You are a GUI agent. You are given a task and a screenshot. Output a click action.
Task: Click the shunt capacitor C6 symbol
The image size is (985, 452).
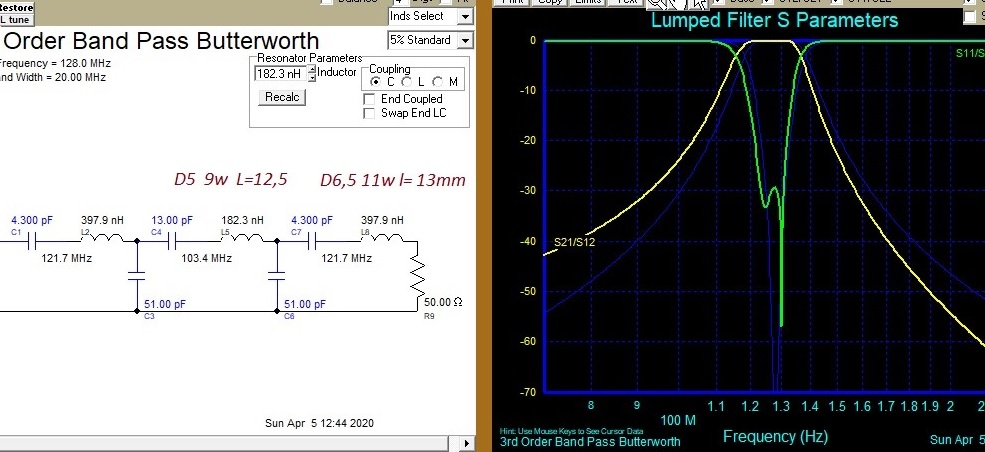pos(277,276)
